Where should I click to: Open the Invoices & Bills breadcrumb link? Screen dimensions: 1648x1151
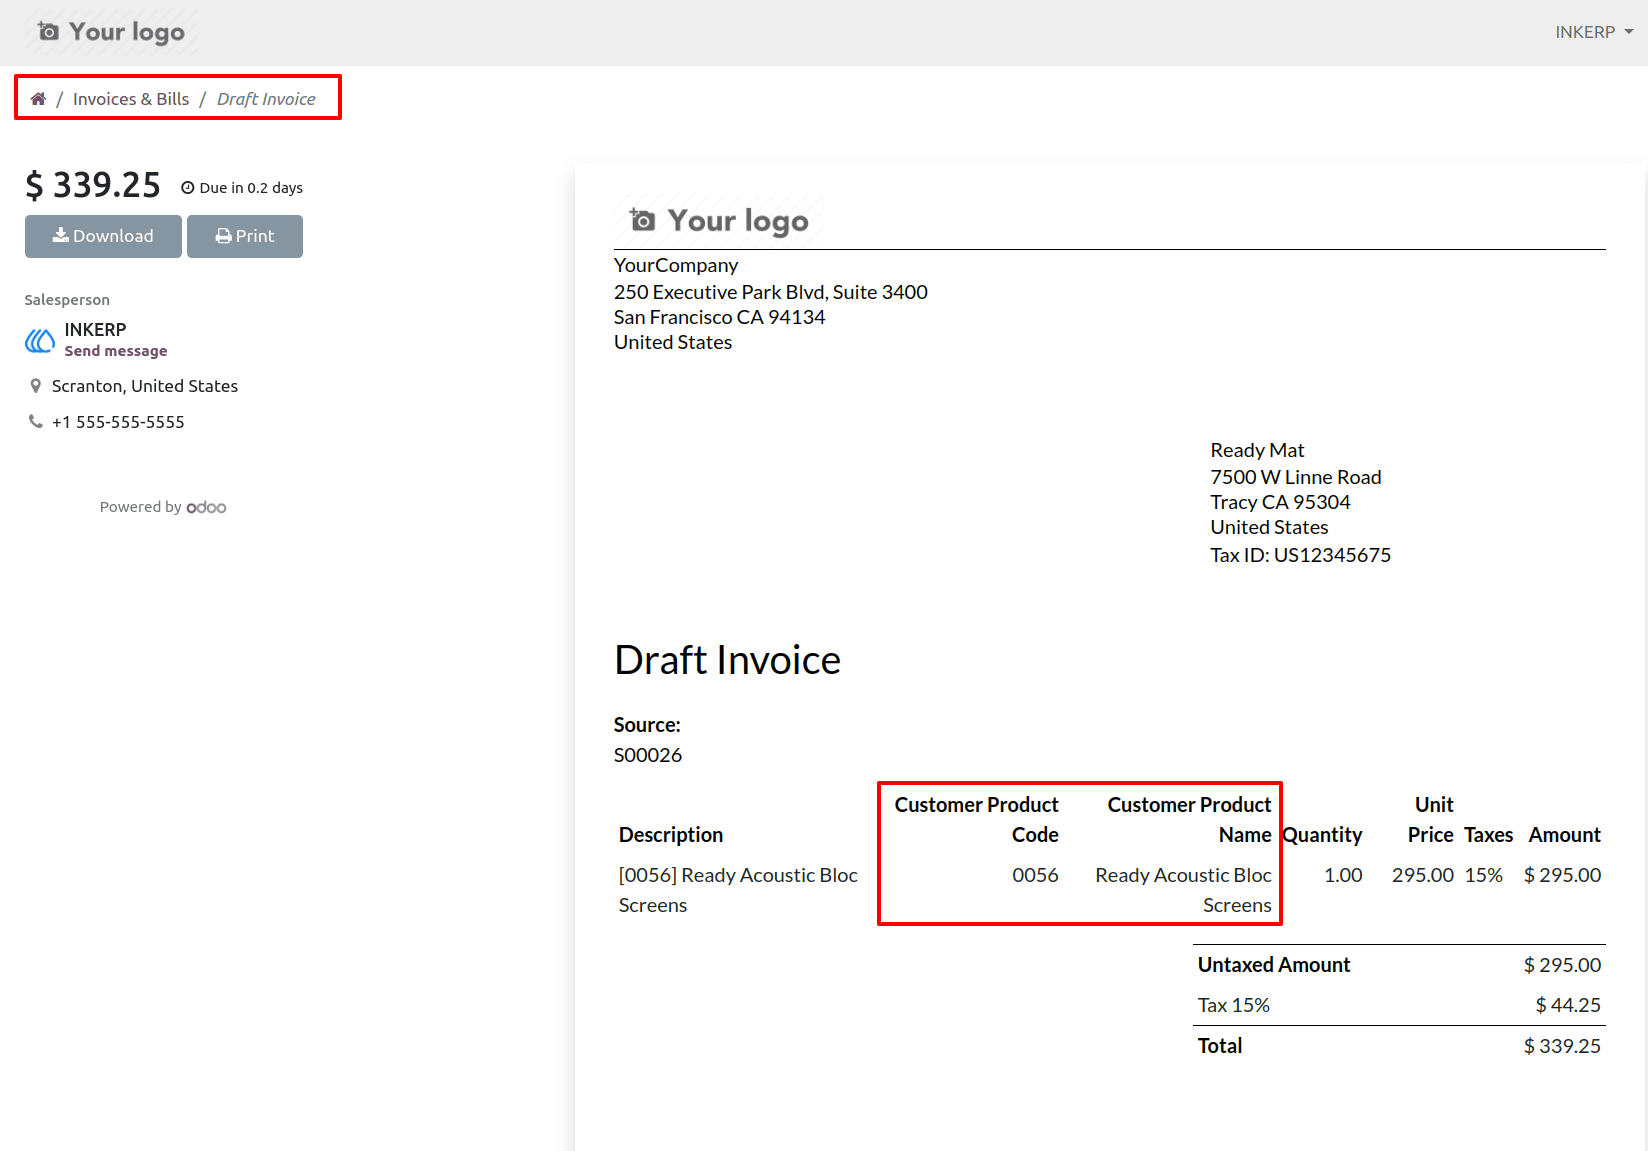point(131,99)
